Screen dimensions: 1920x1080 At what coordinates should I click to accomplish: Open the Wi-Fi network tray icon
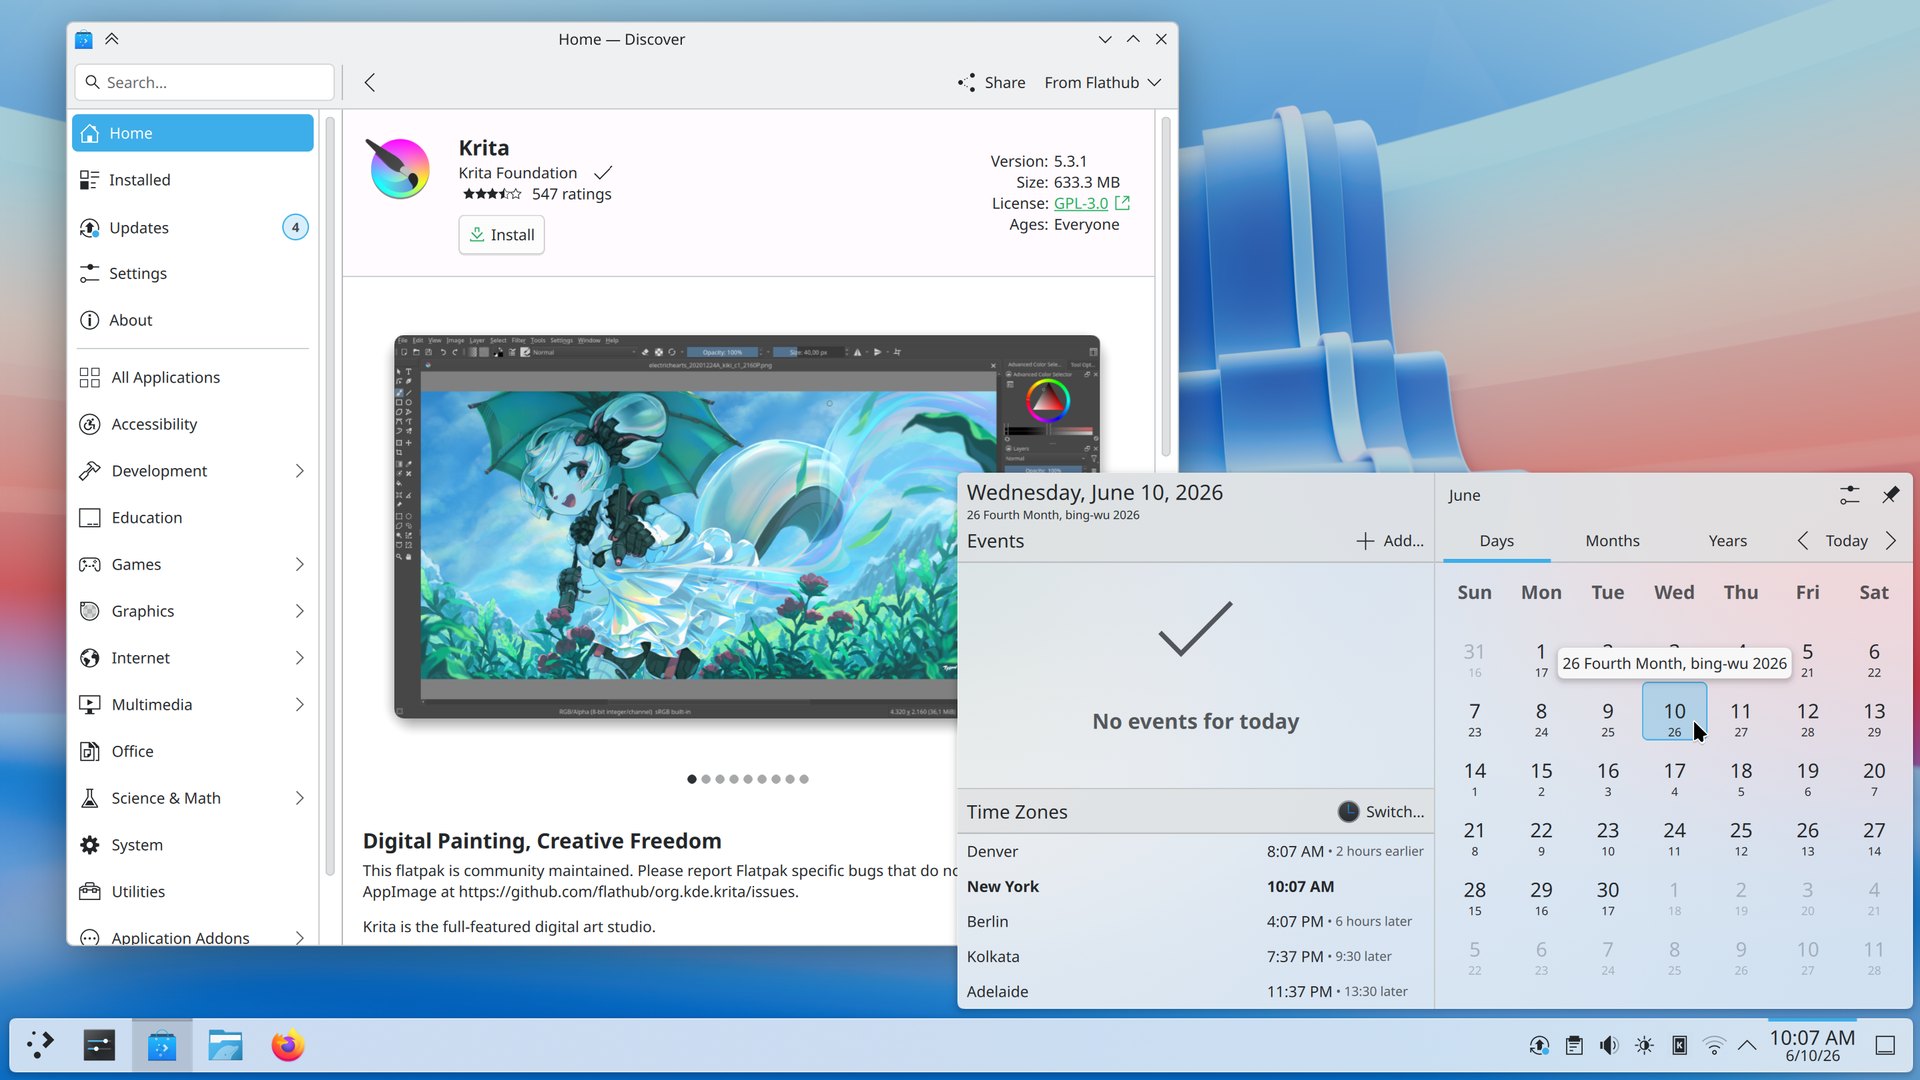pyautogui.click(x=1714, y=1046)
